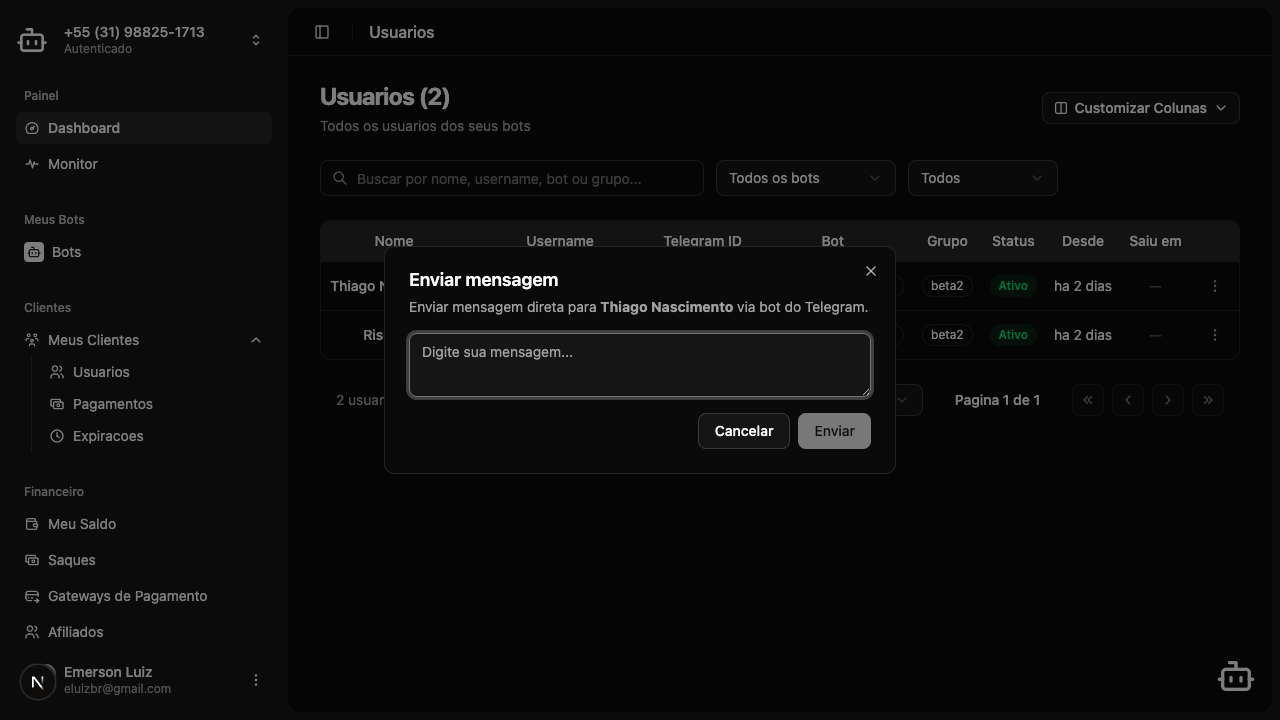
Task: Toggle the sidebar panel icon
Action: [322, 32]
